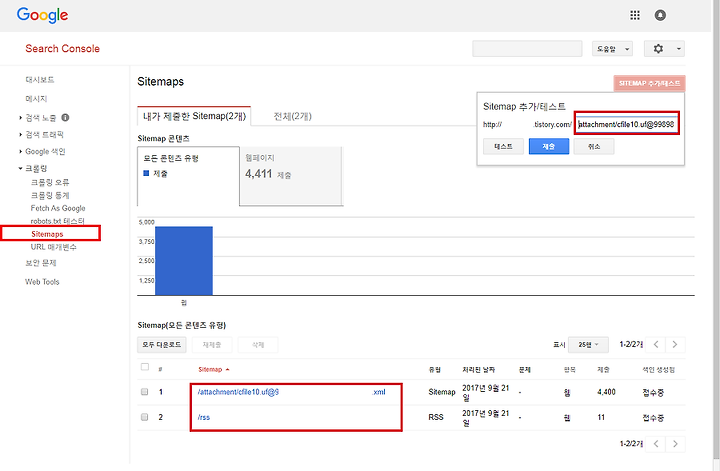Click the 취소 cancel button
720x471 pixels.
coord(594,146)
